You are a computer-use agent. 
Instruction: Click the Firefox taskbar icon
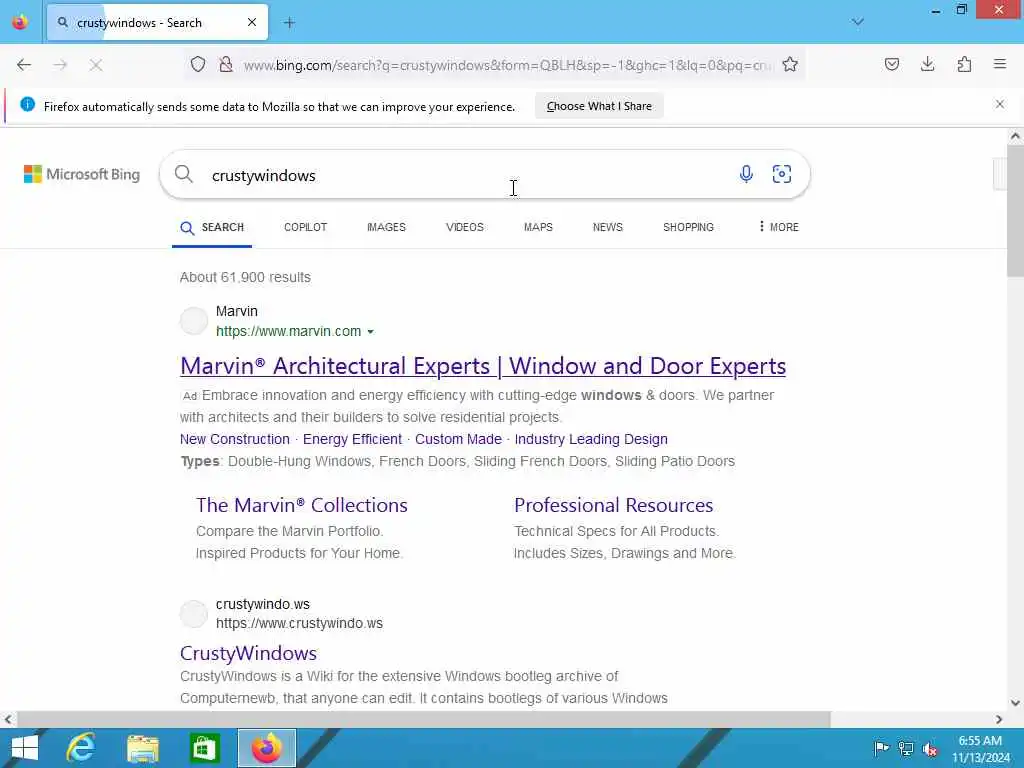[x=266, y=748]
